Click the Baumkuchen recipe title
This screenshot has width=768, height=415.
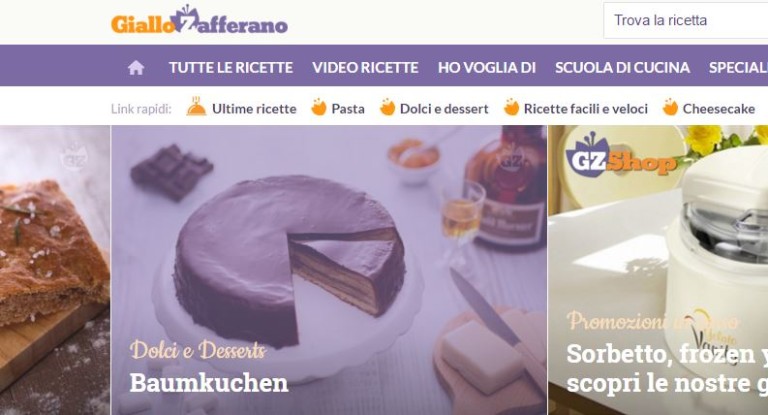pos(209,383)
